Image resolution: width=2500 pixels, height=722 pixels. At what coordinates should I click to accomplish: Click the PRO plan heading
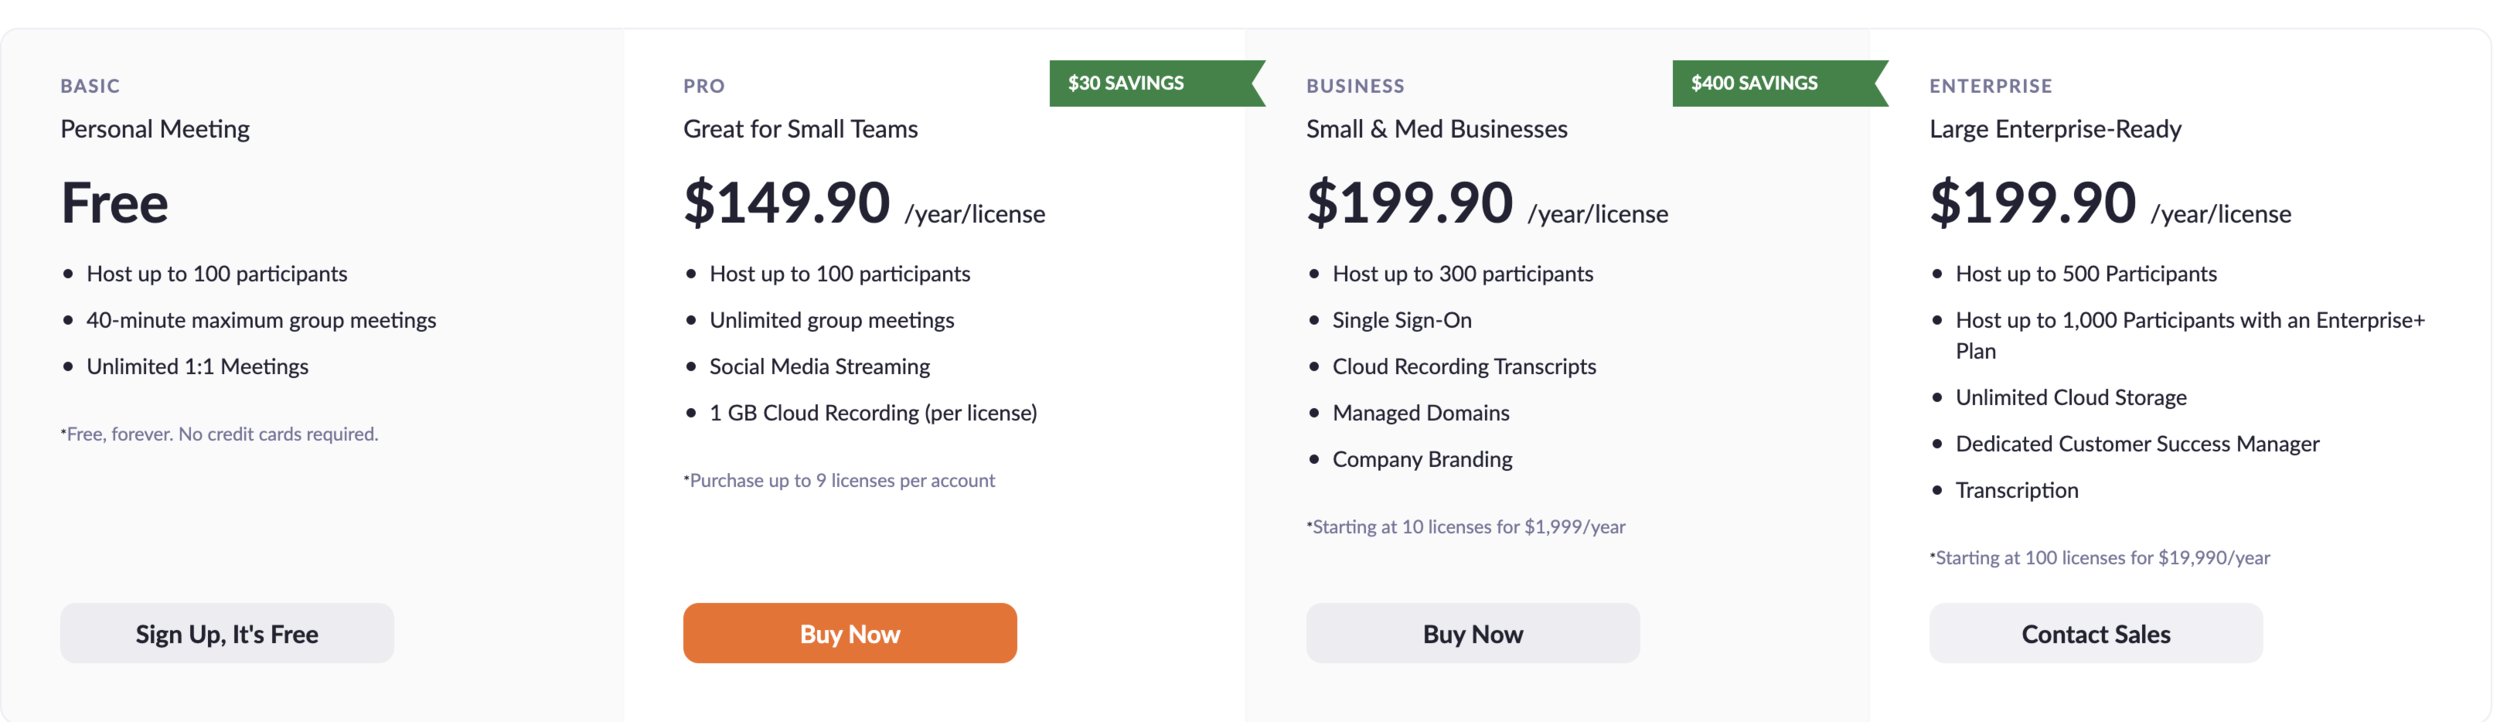(704, 86)
